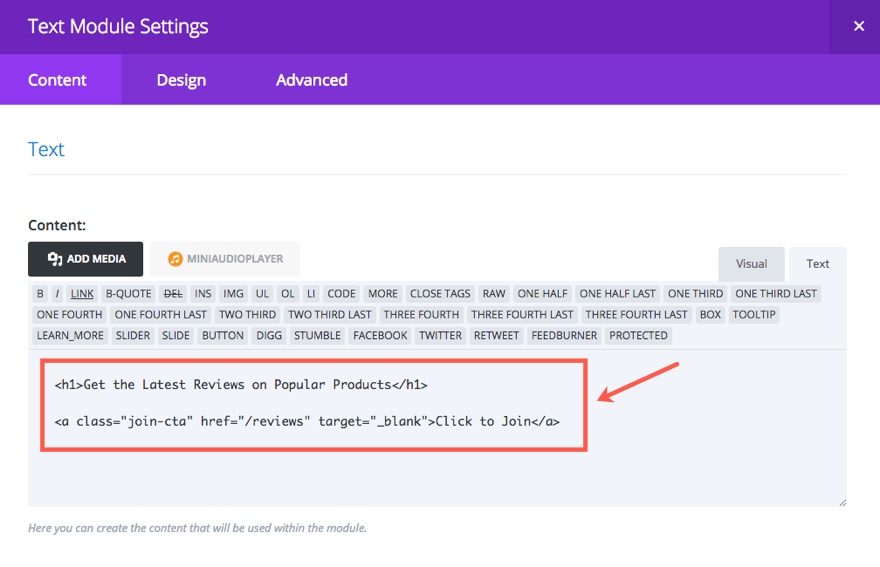Click the TOOLTIP shortcode button
Screen dimensions: 880x567
click(x=753, y=315)
